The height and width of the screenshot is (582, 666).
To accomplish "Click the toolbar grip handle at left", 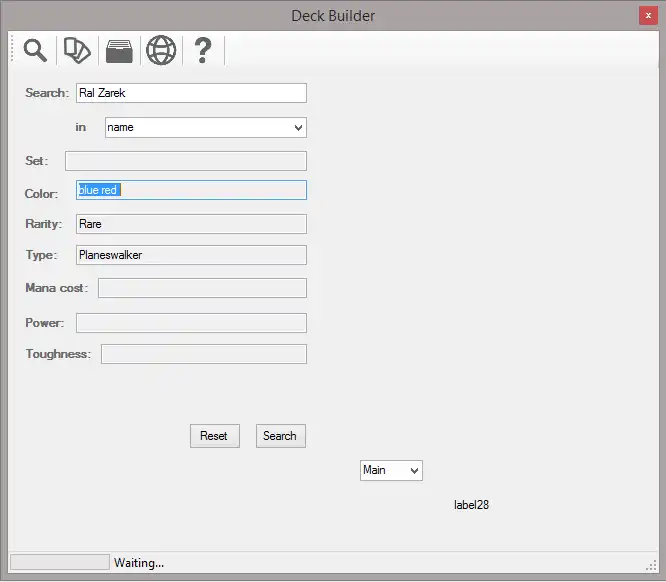I will pos(12,49).
